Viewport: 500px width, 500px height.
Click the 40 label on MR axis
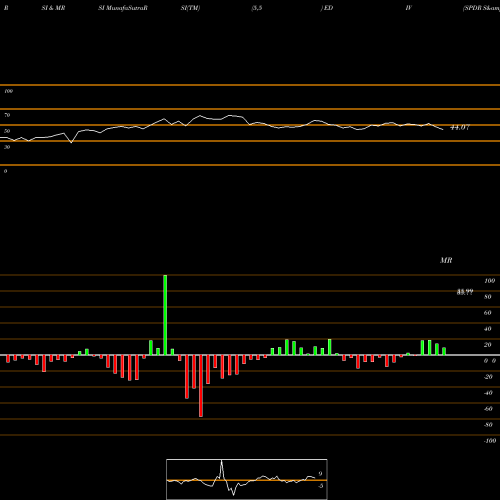(x=488, y=329)
